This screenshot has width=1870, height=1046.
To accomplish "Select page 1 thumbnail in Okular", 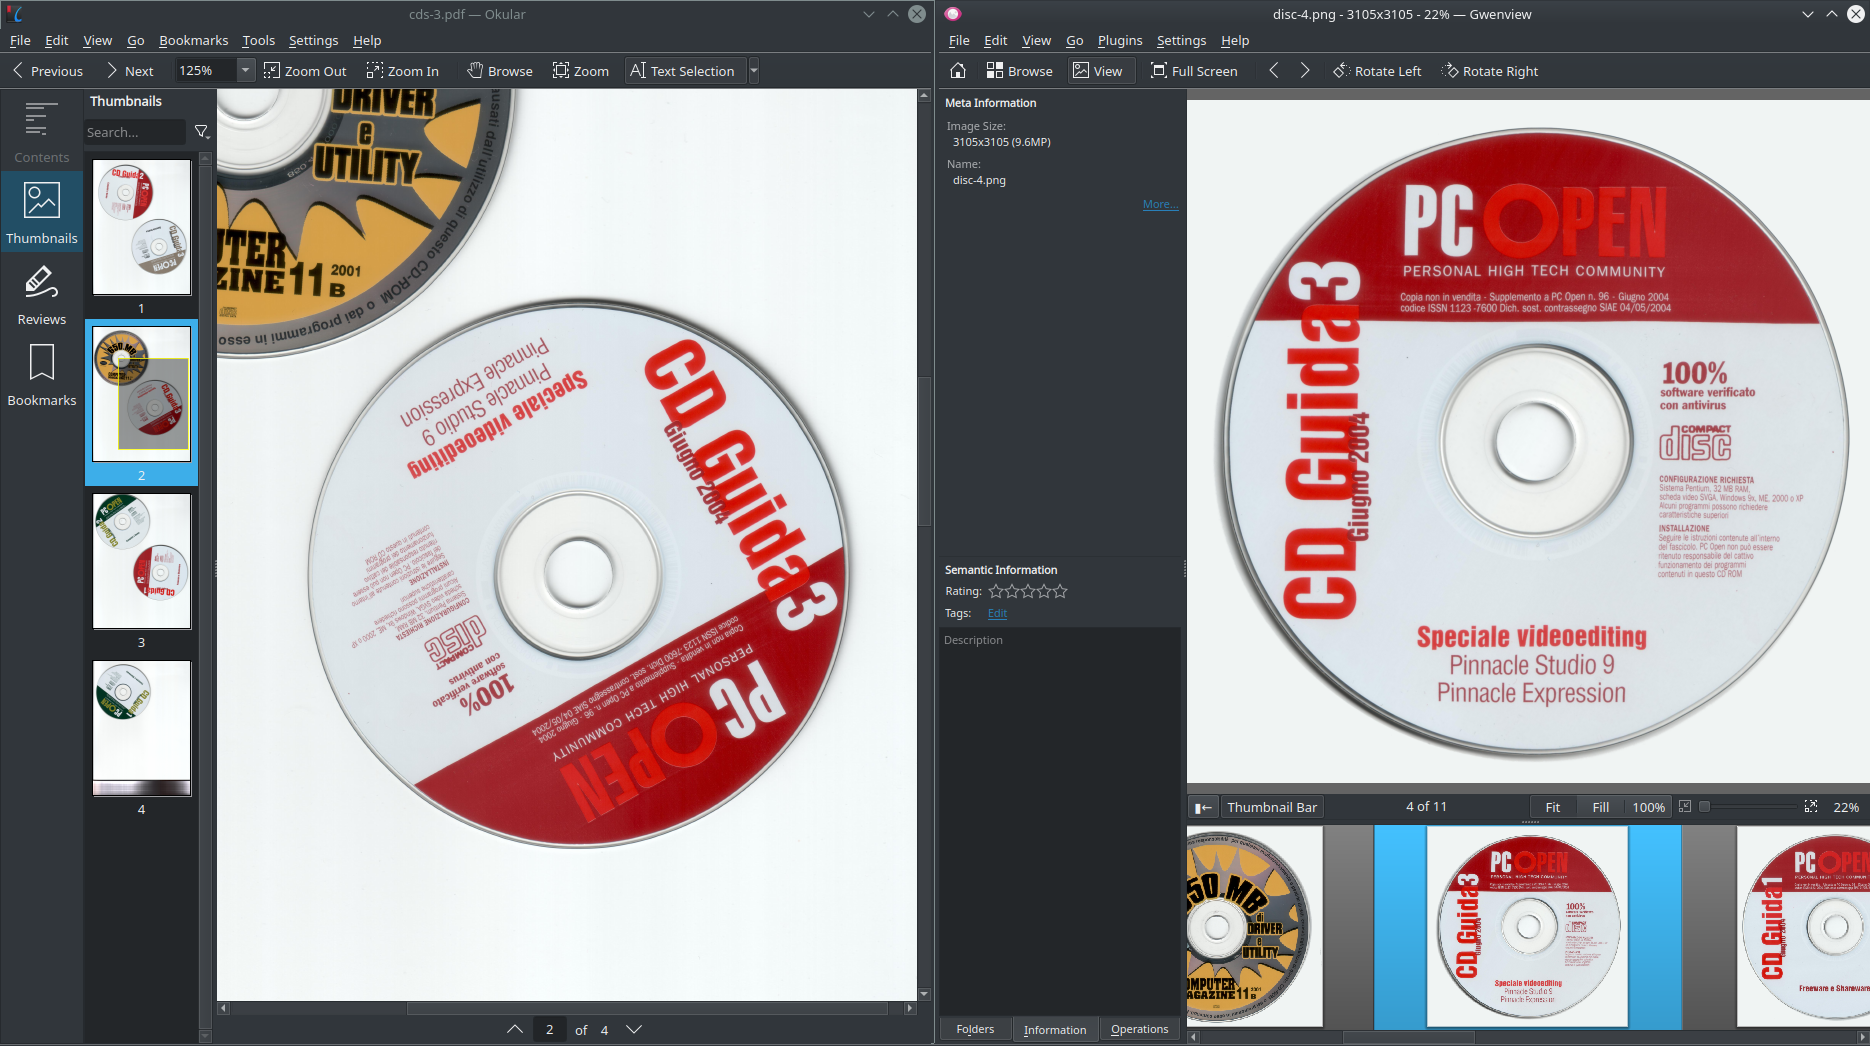I will tap(141, 227).
